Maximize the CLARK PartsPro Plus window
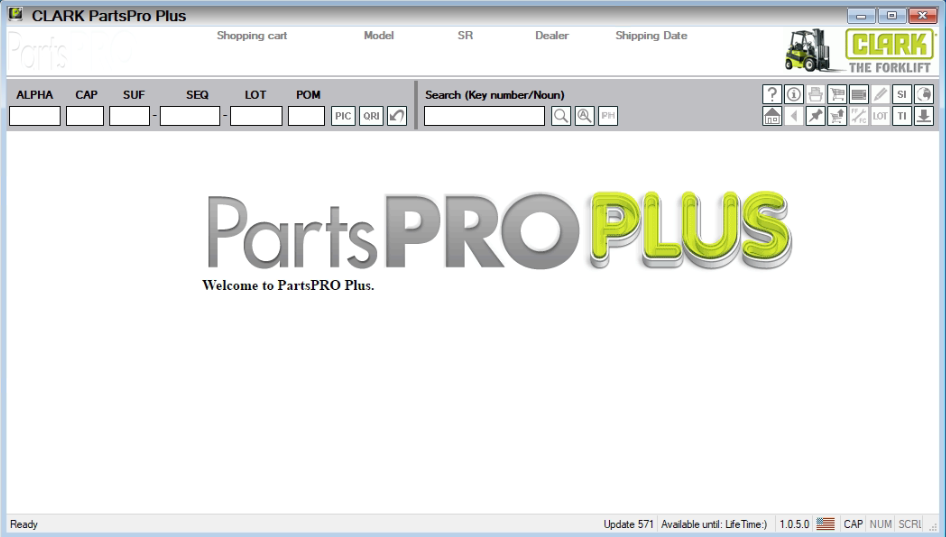This screenshot has height=537, width=946. pyautogui.click(x=892, y=16)
